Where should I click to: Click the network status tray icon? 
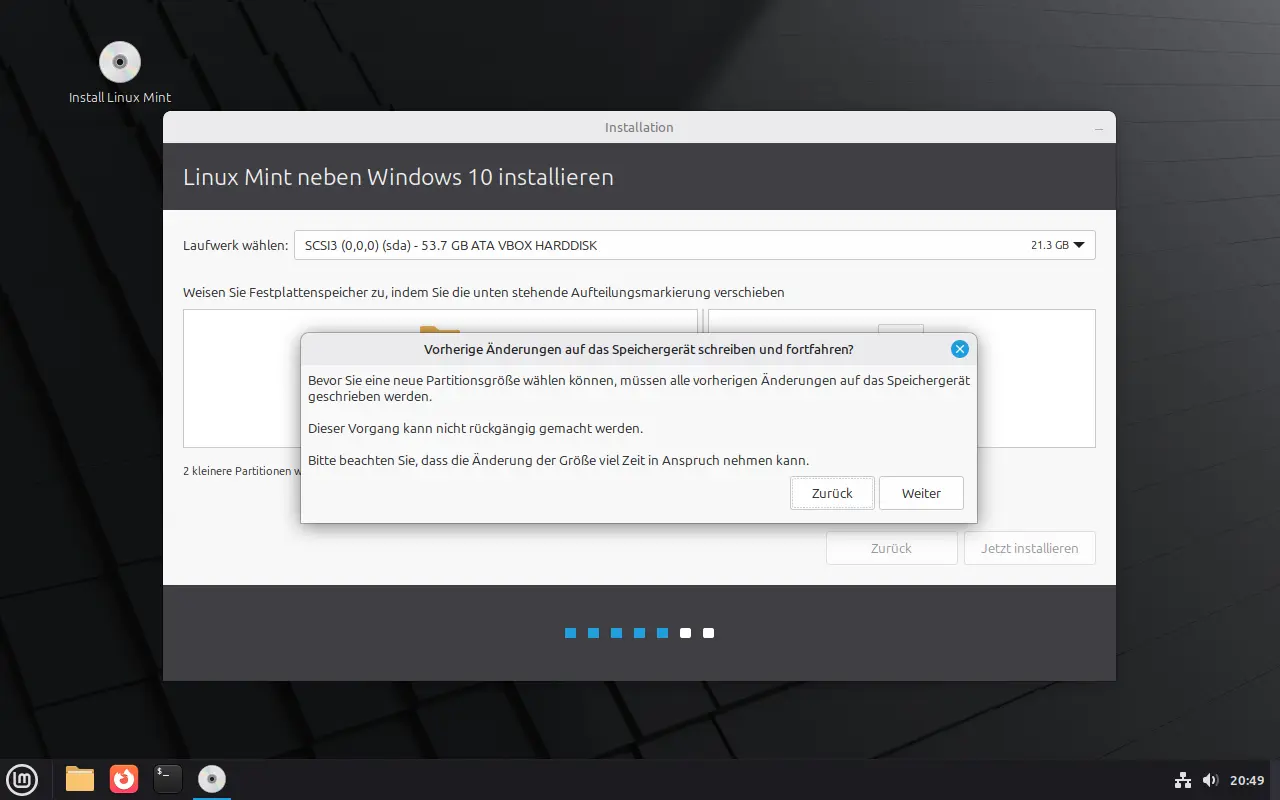tap(1182, 779)
